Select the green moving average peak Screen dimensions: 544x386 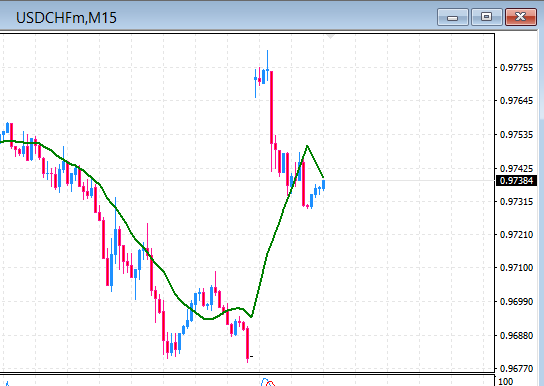[x=307, y=146]
